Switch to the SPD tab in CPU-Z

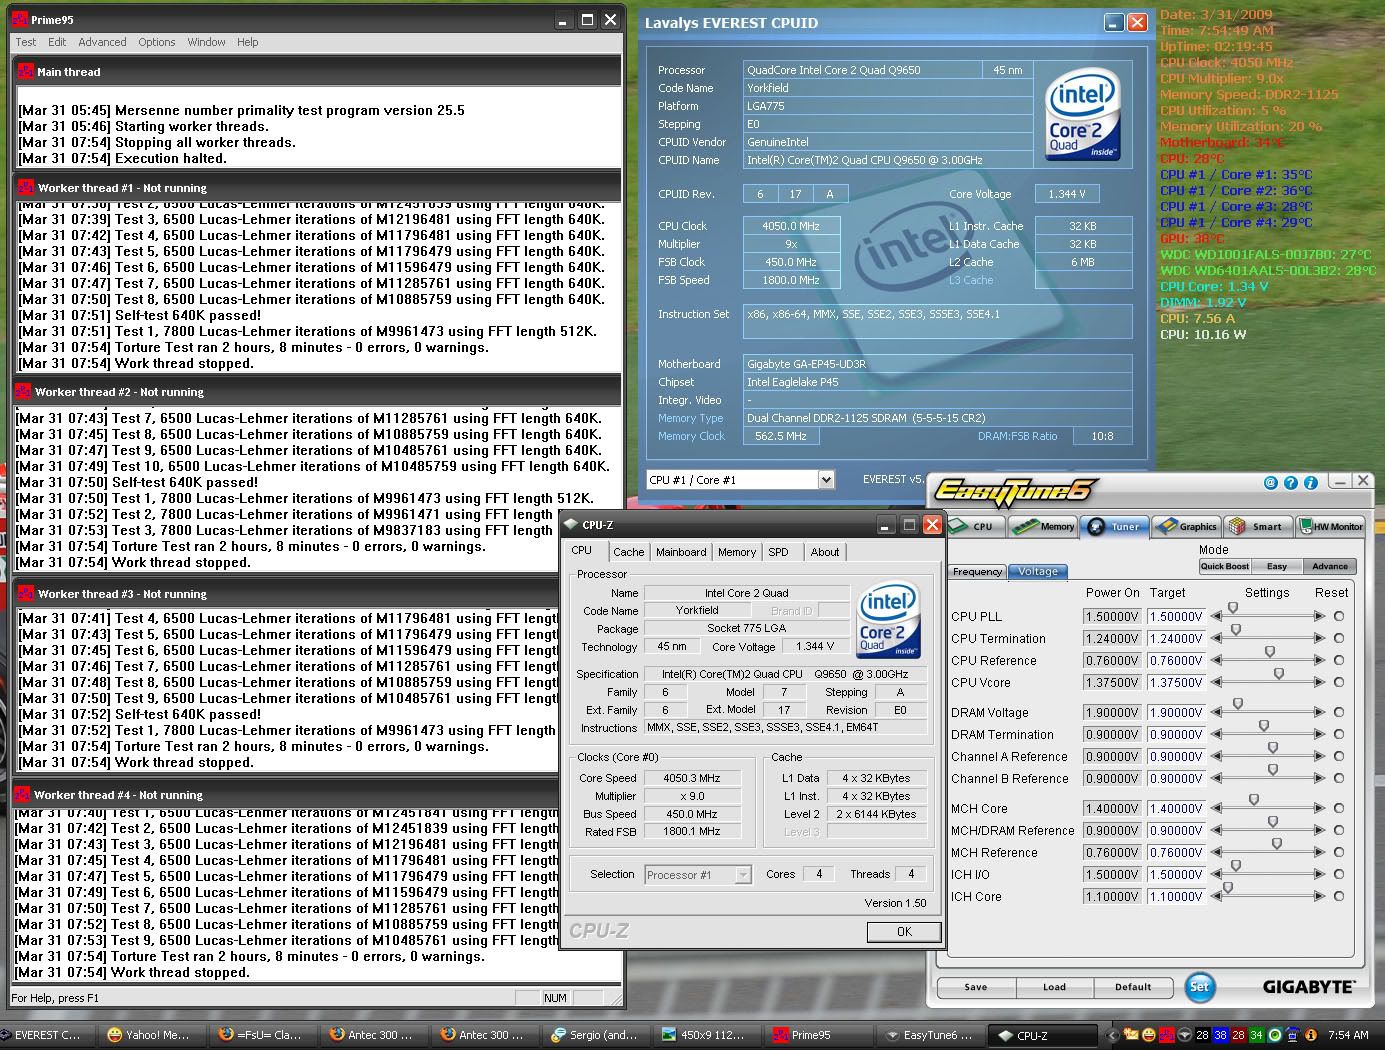point(779,552)
